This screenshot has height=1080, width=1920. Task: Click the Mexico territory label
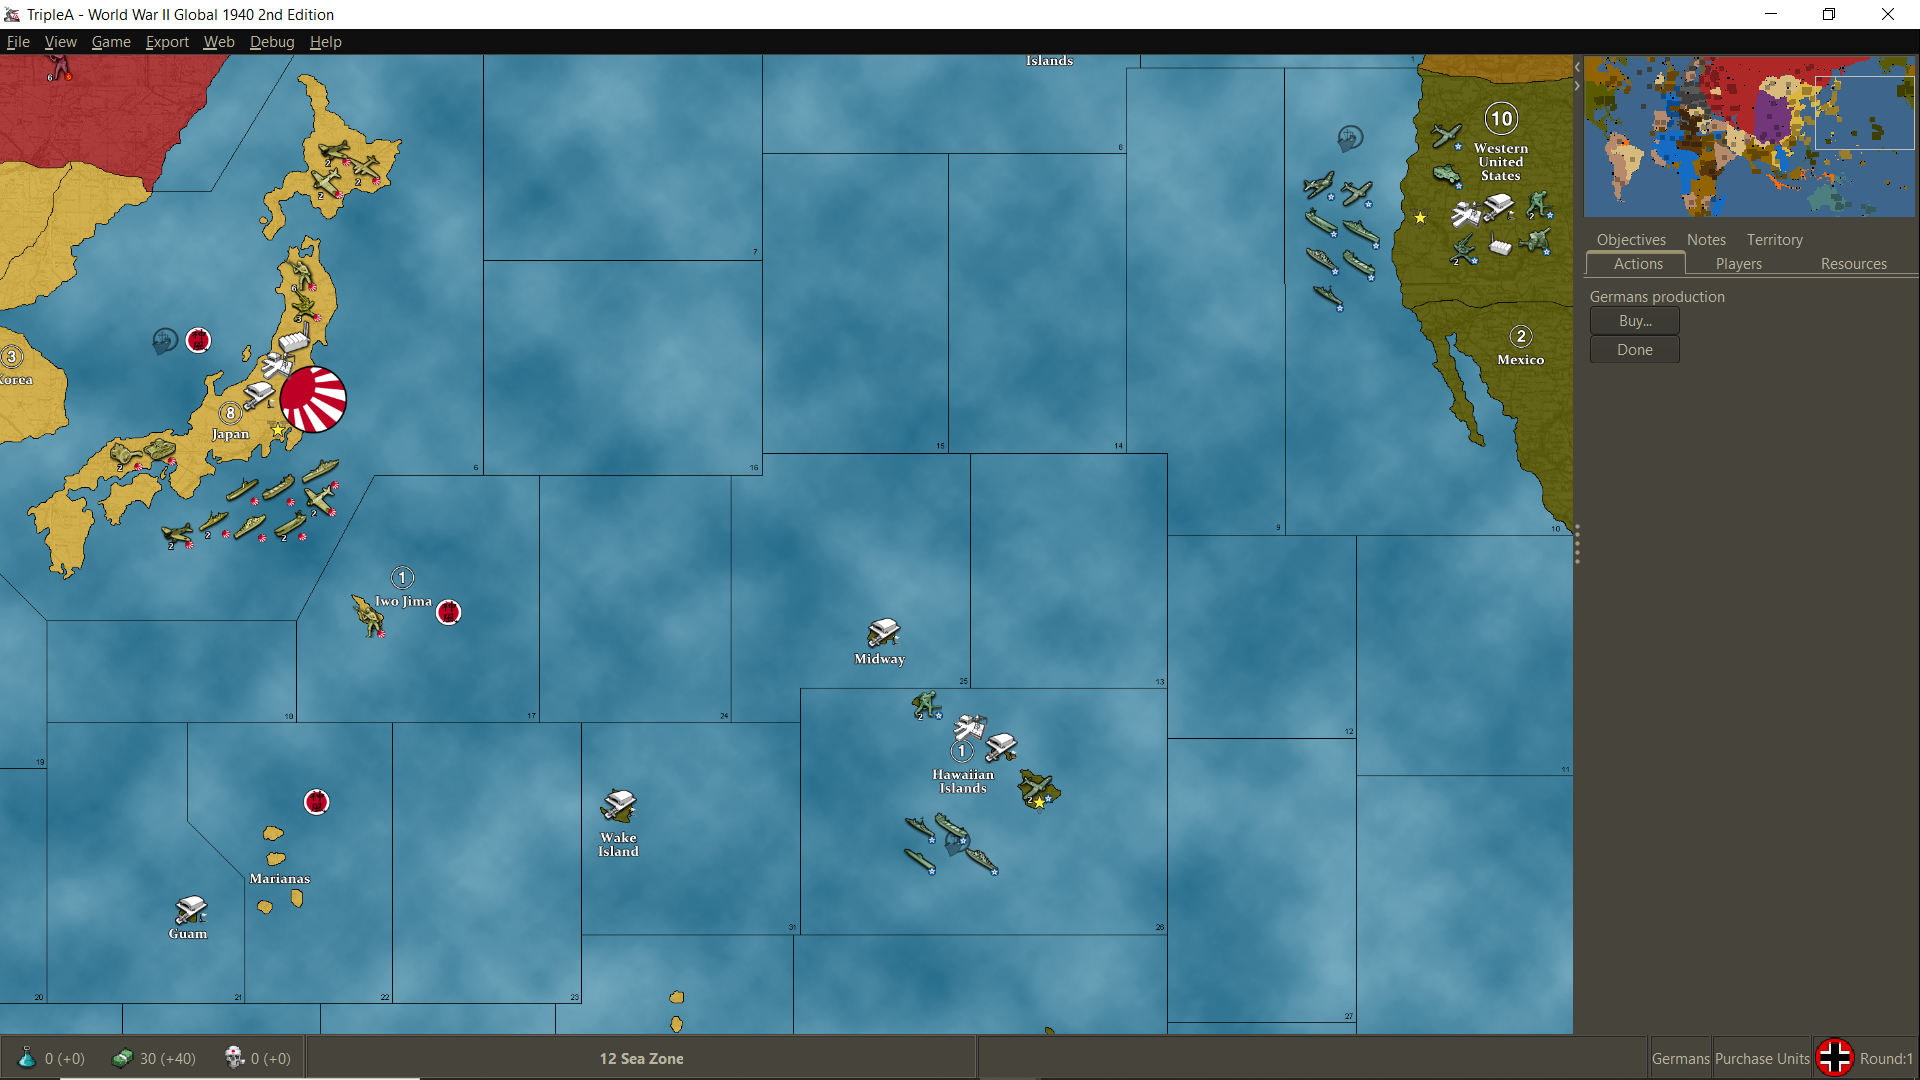tap(1520, 360)
